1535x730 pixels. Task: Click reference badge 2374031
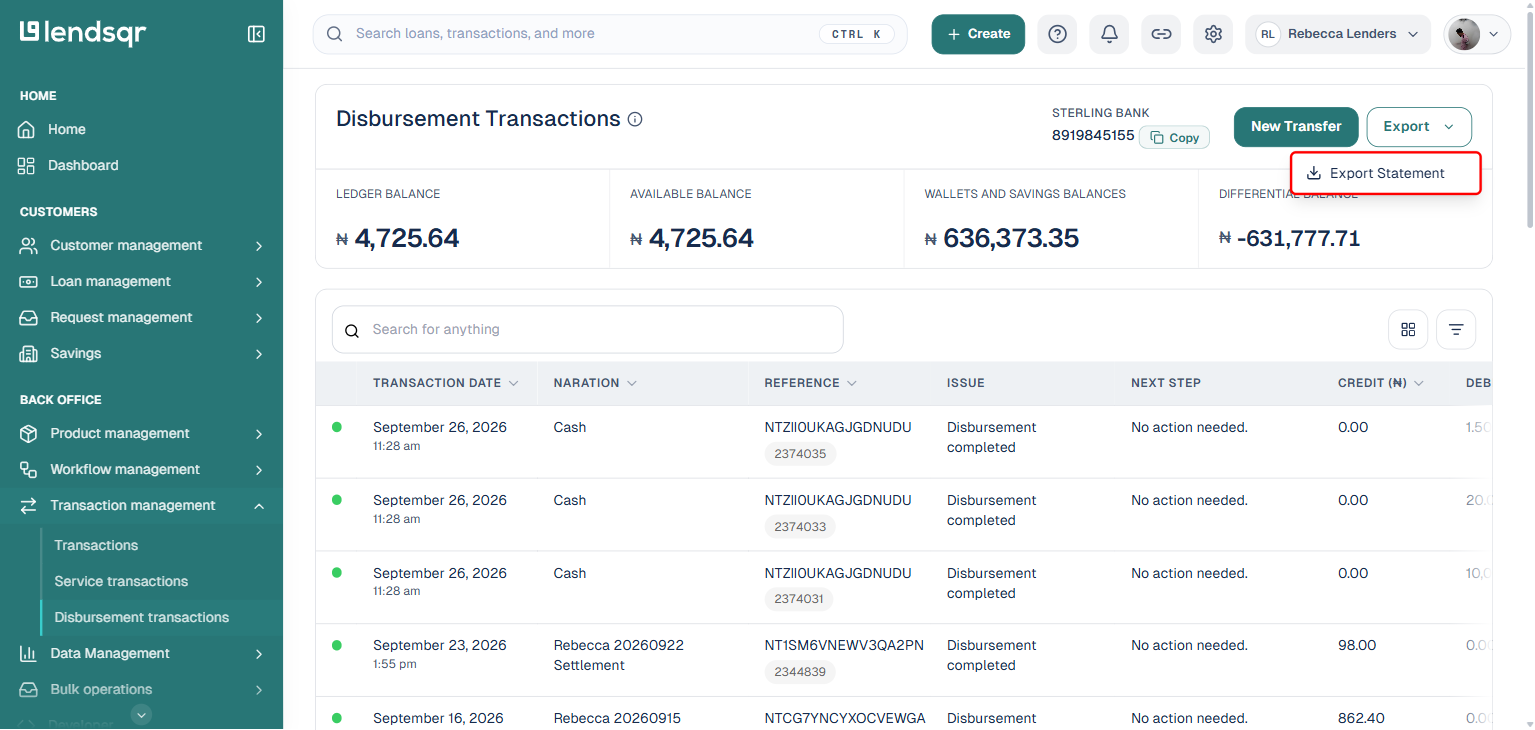coord(799,599)
